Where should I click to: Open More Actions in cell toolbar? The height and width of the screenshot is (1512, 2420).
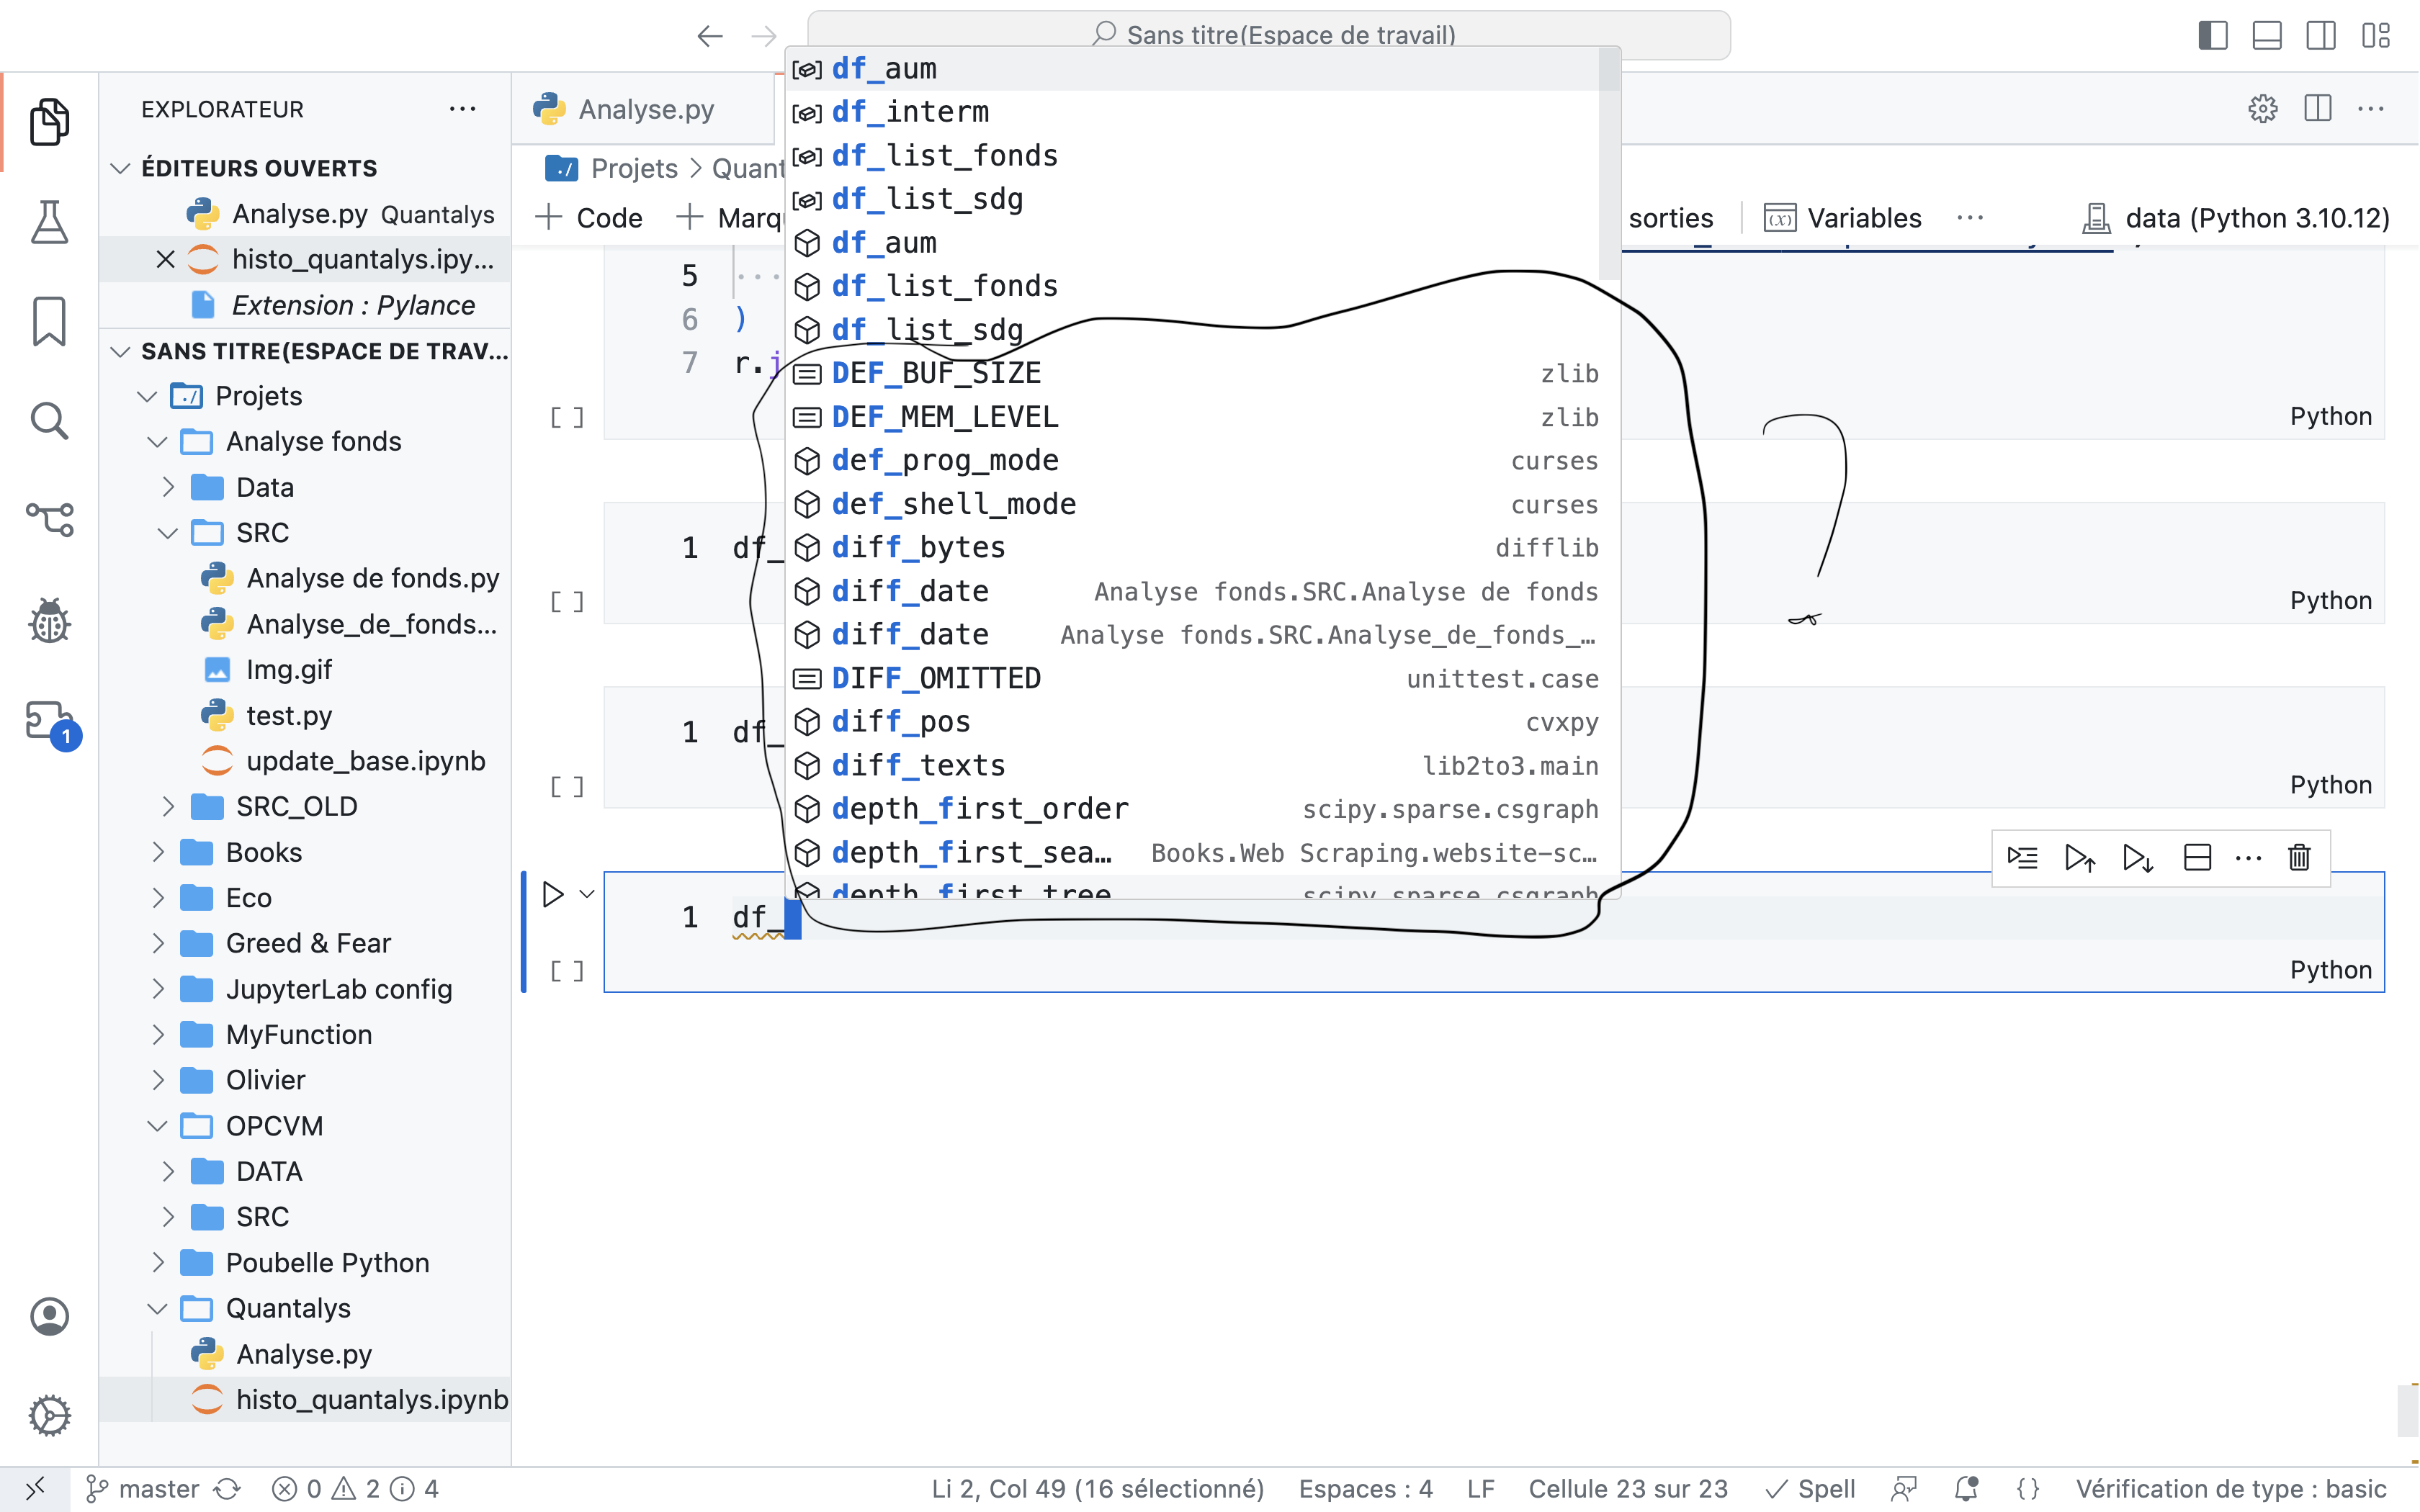coord(2248,858)
